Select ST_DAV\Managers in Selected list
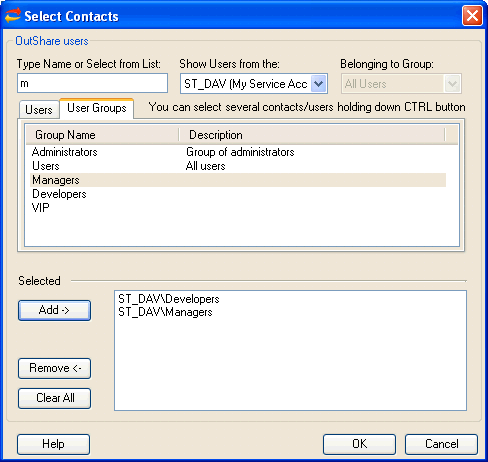The width and height of the screenshot is (488, 462). 165,312
